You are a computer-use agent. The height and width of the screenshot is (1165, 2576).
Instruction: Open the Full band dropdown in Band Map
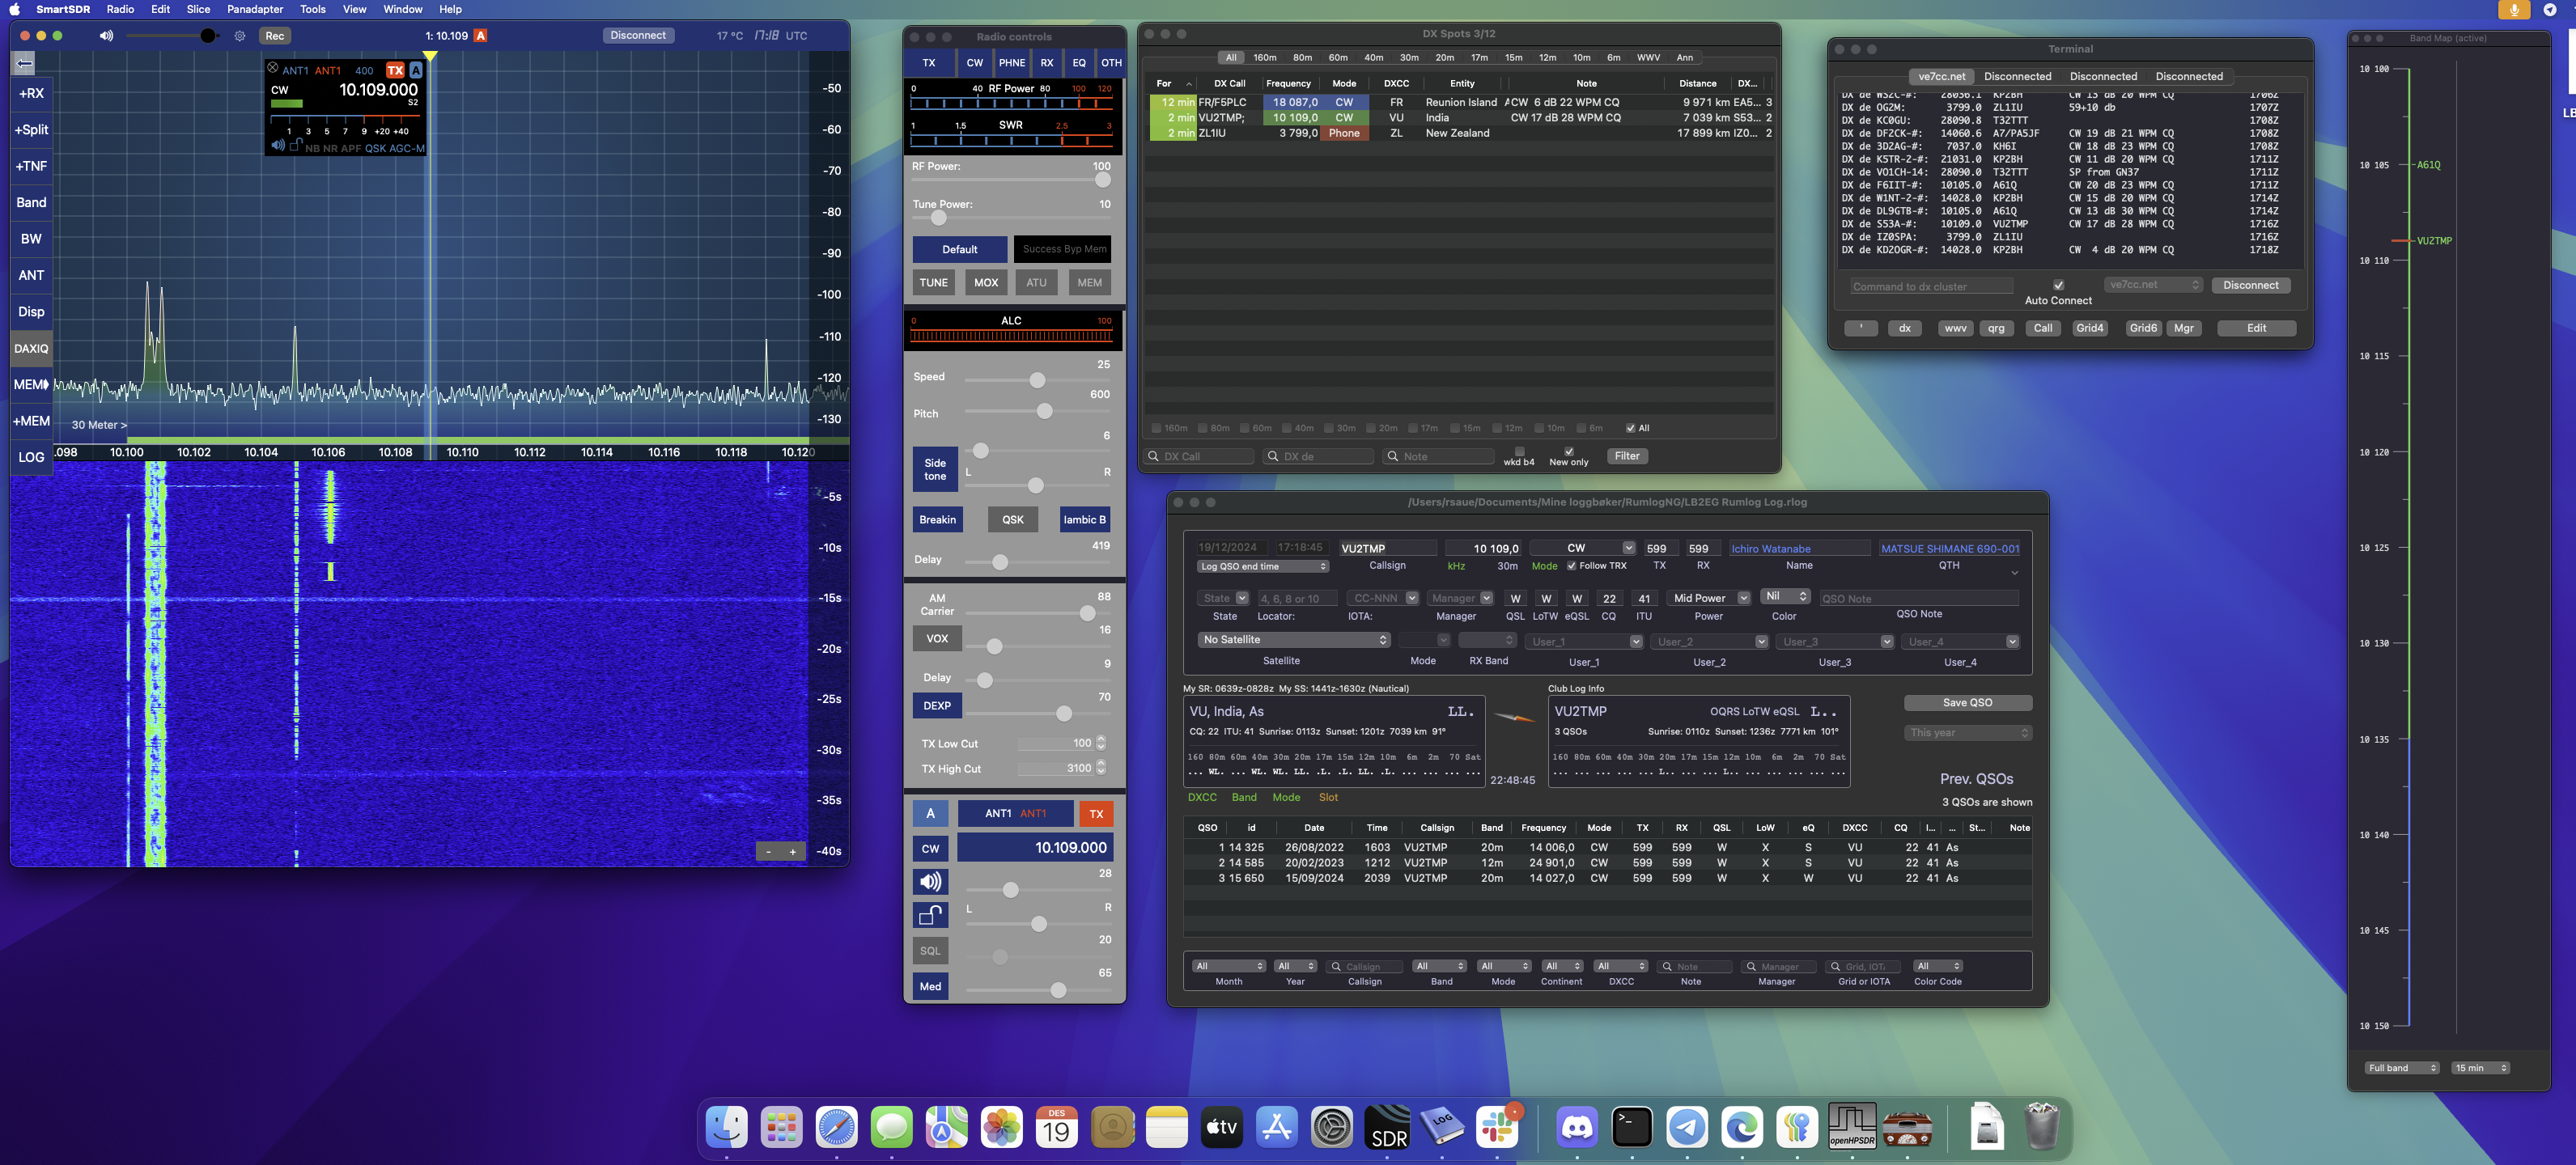point(2402,1068)
